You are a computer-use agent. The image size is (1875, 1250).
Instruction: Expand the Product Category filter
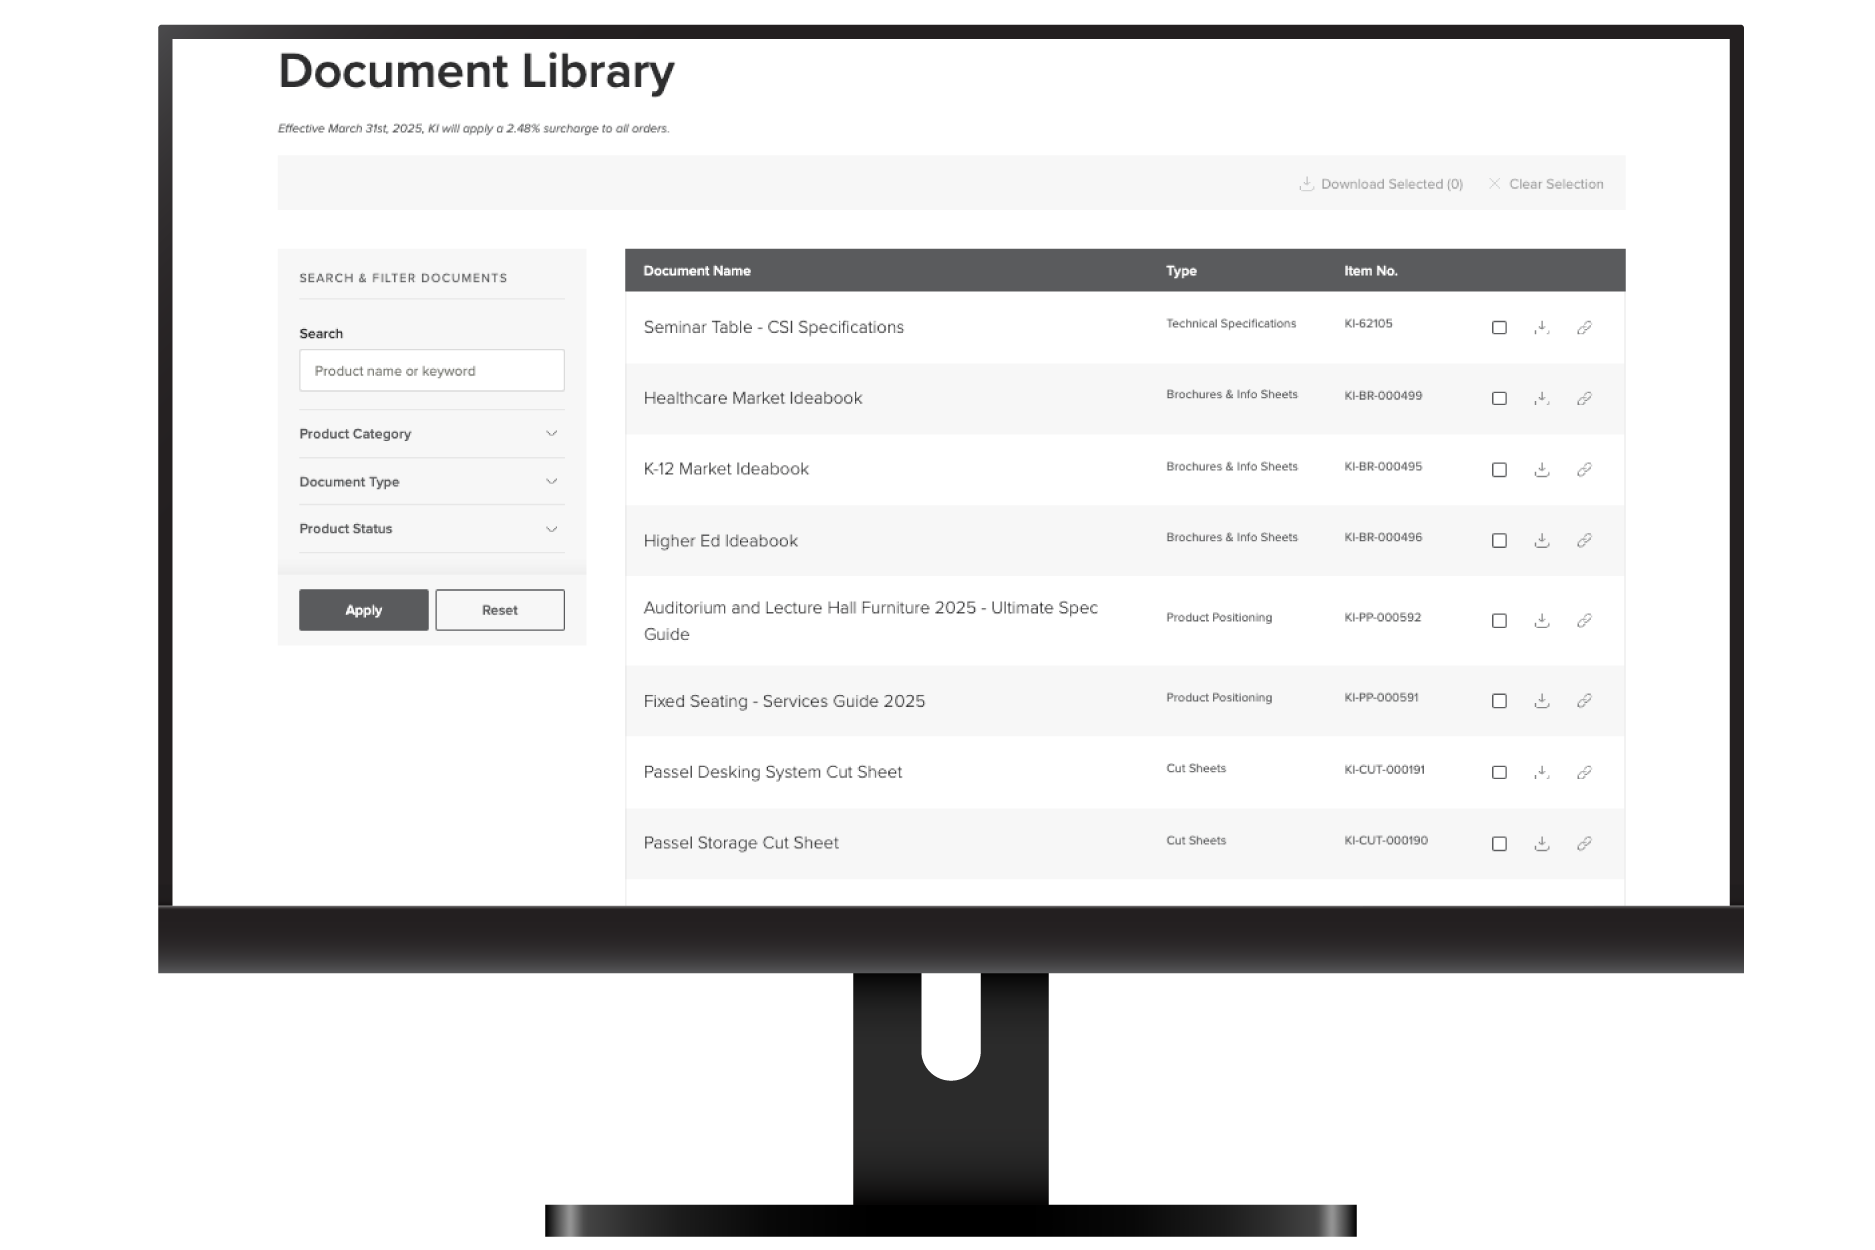tap(431, 434)
